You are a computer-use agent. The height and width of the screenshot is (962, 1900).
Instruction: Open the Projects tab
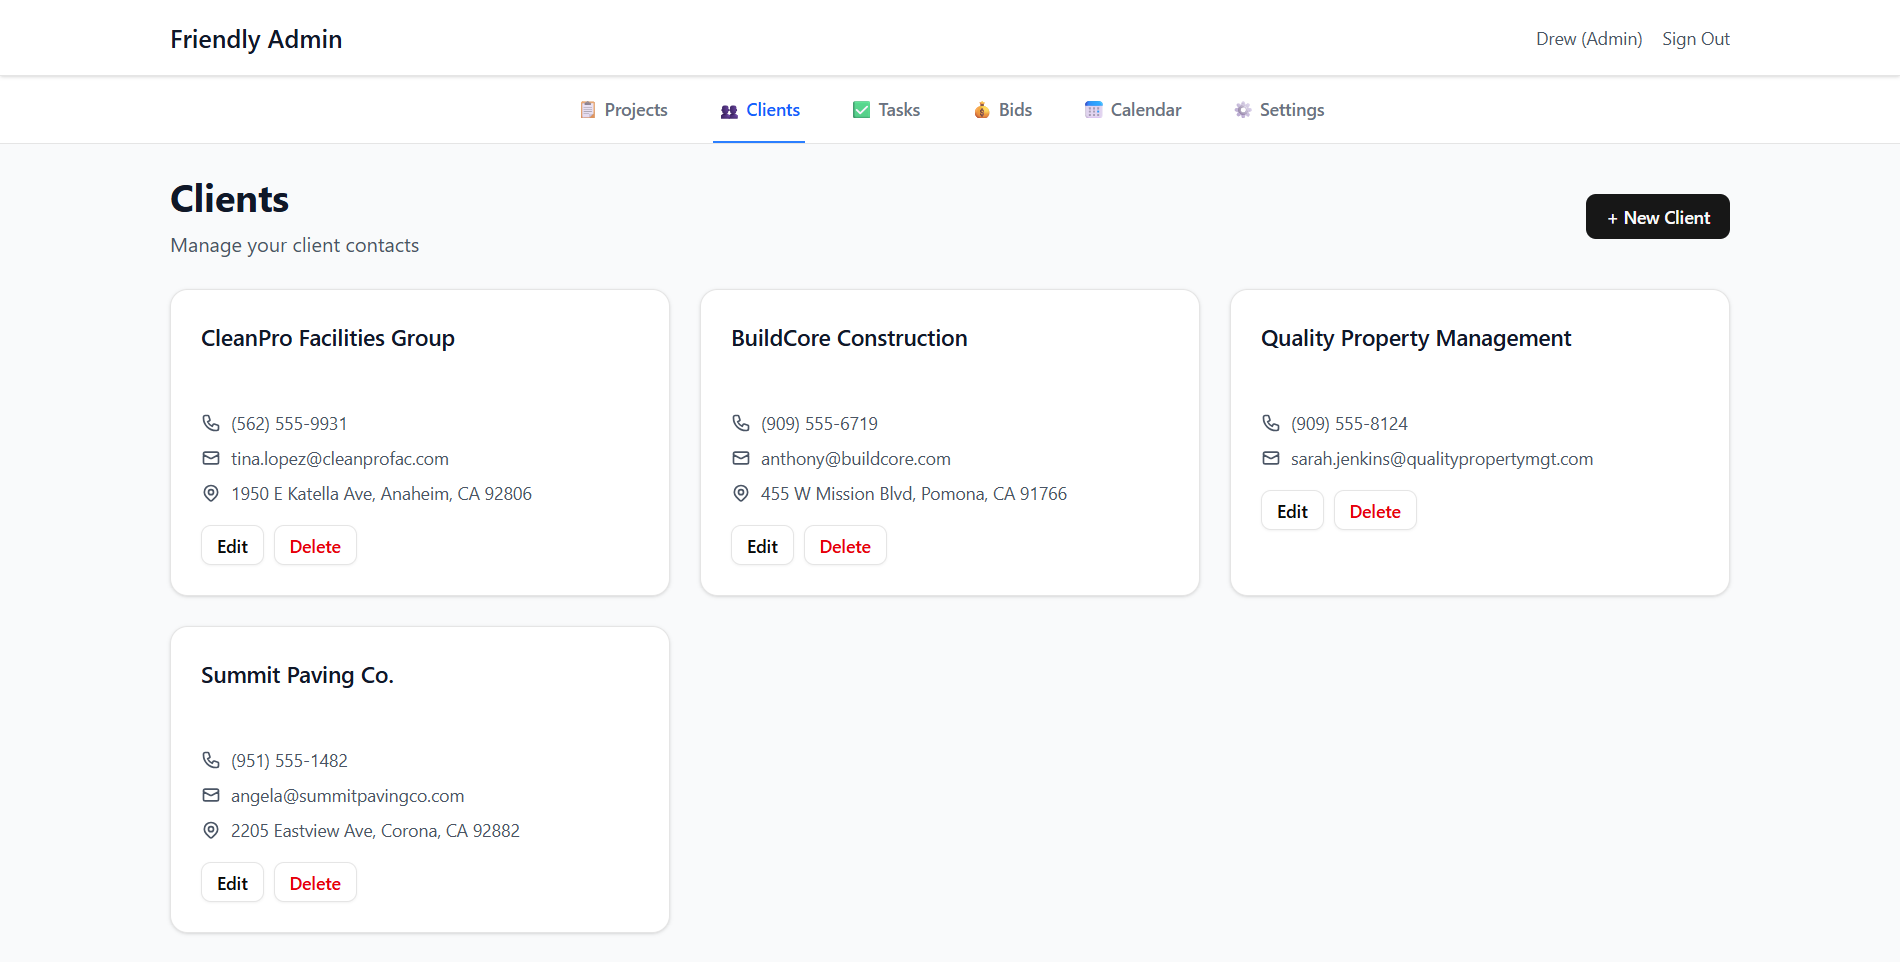(624, 110)
